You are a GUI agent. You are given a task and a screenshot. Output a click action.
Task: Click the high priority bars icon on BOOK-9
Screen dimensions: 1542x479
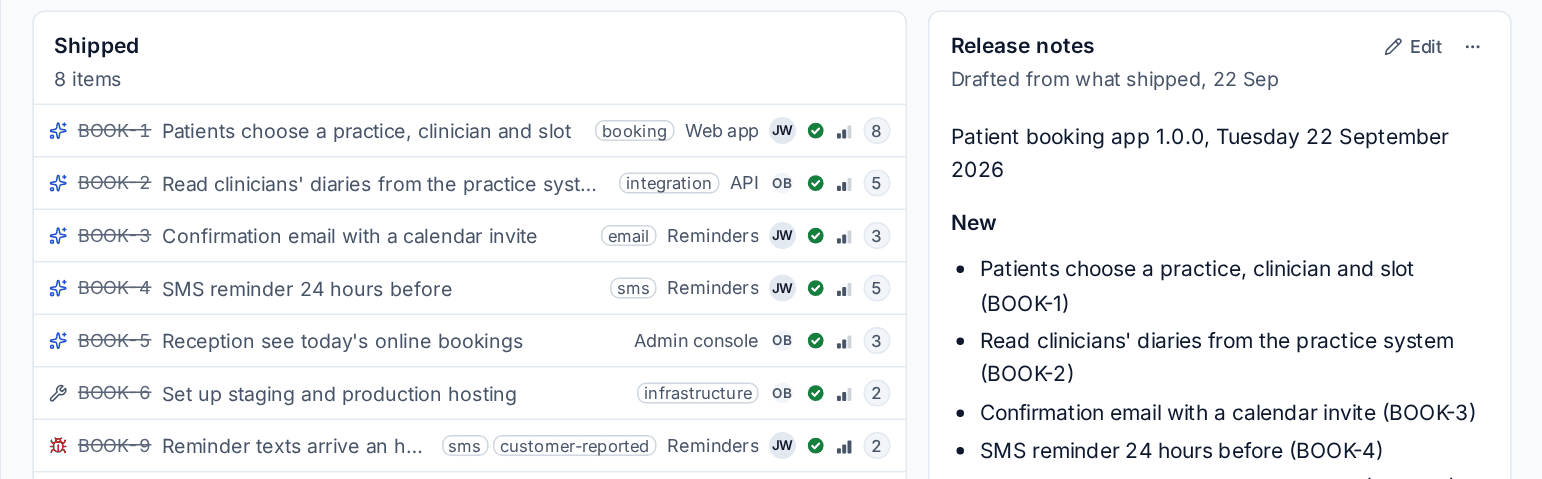pos(844,446)
